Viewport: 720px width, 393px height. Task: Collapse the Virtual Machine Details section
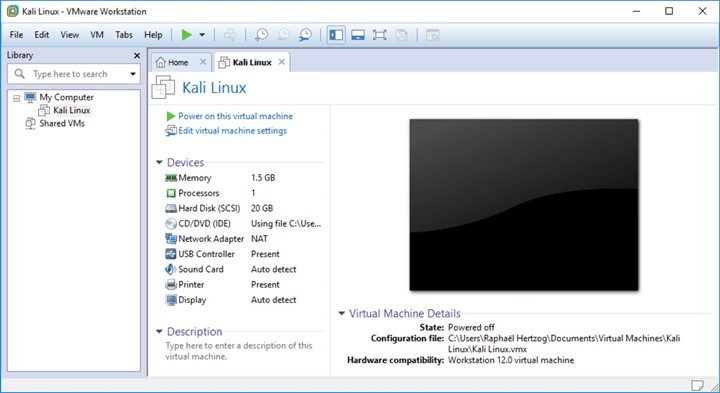click(x=341, y=314)
